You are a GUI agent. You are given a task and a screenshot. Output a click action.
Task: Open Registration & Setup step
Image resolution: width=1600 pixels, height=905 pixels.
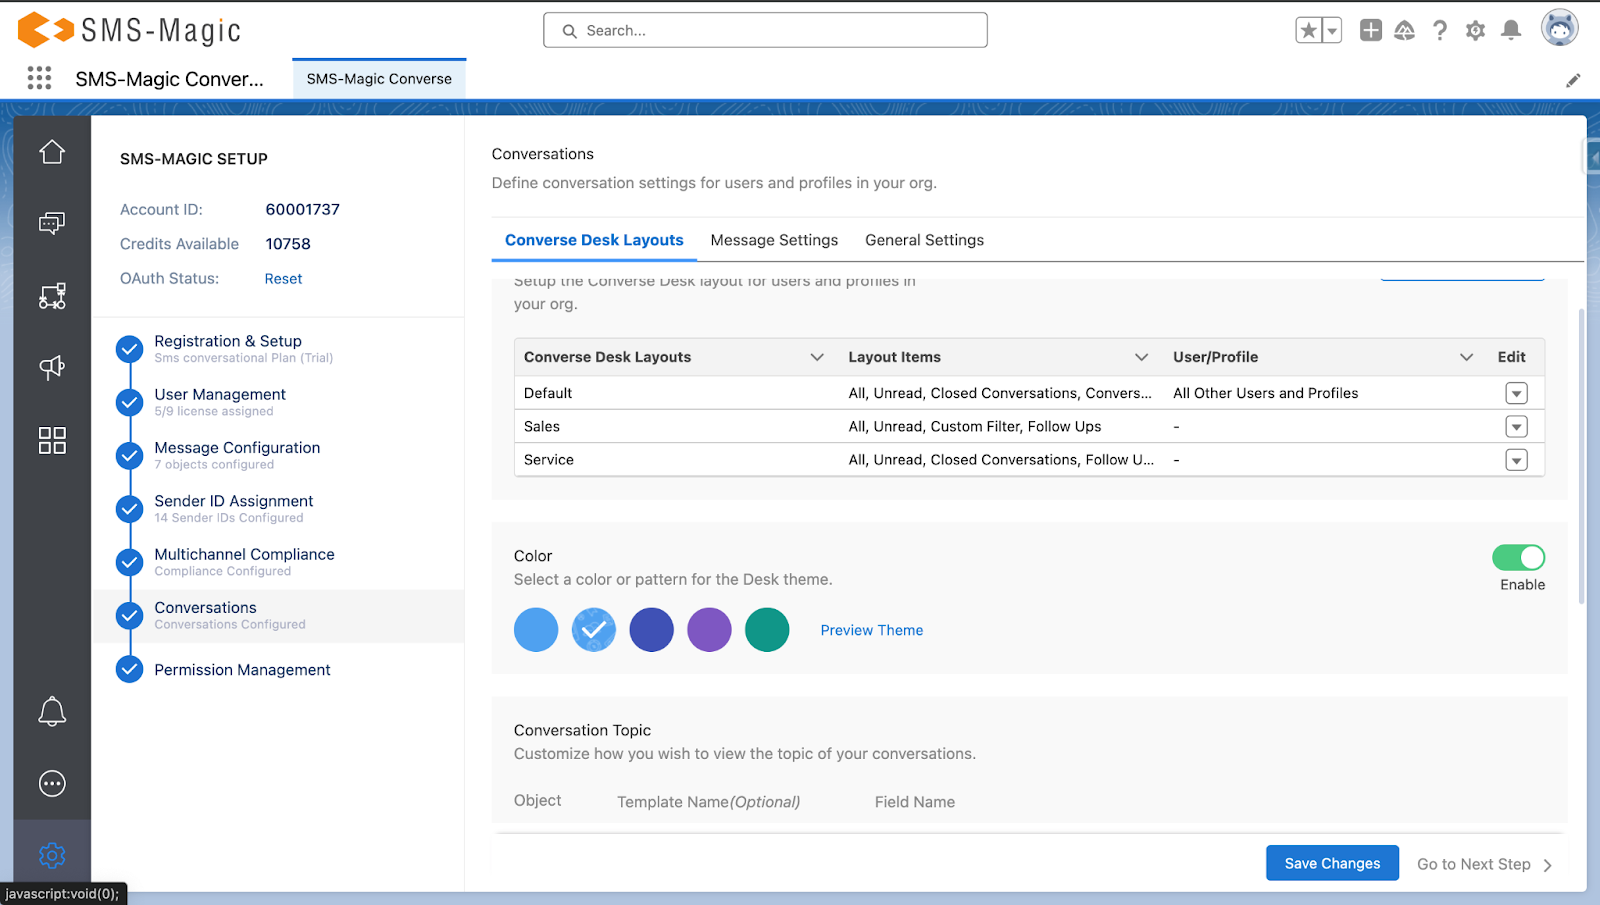pyautogui.click(x=227, y=341)
